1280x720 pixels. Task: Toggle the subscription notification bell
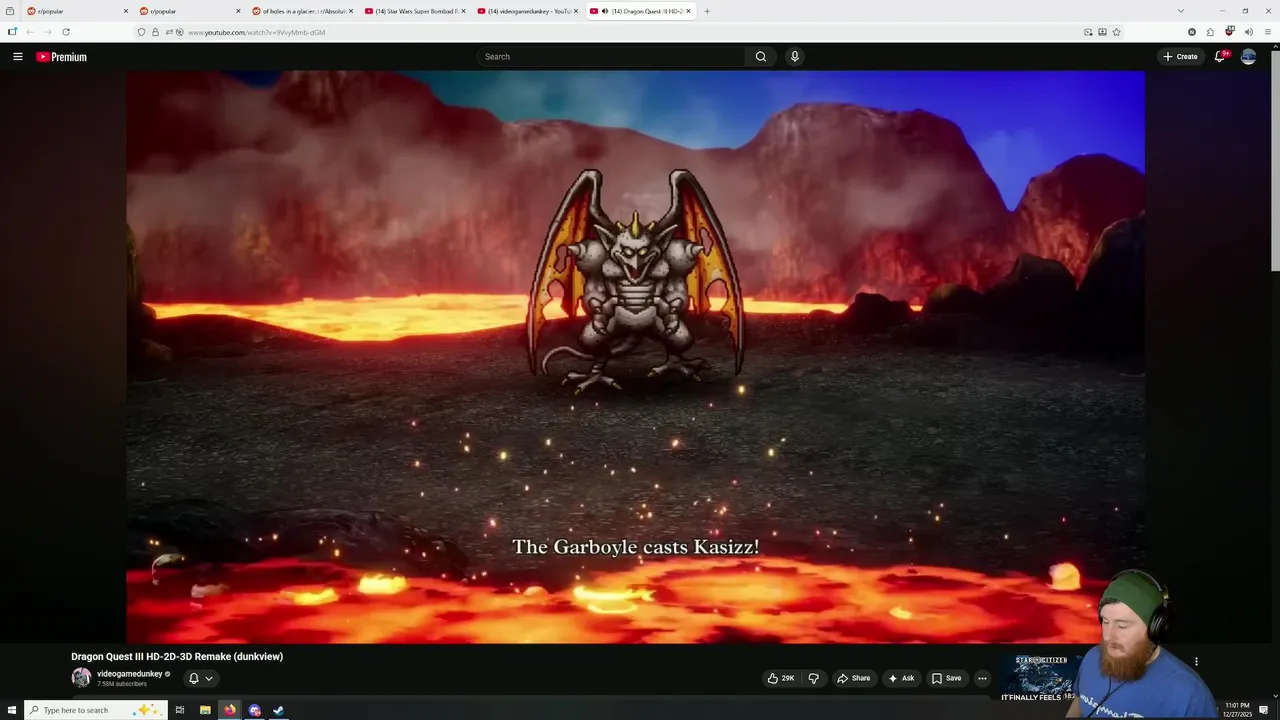coord(194,678)
